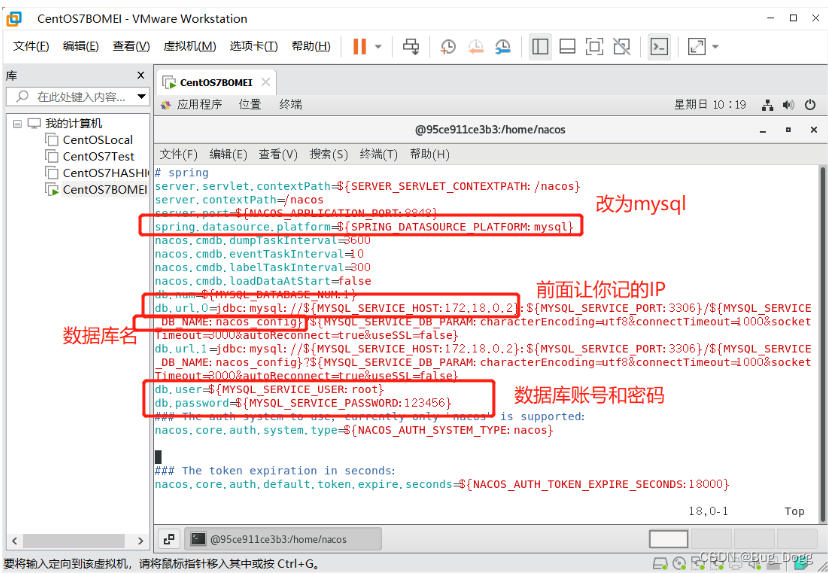Open terminal window 搜索(S) menu
Viewport: 828px width, 574px height.
(x=329, y=154)
